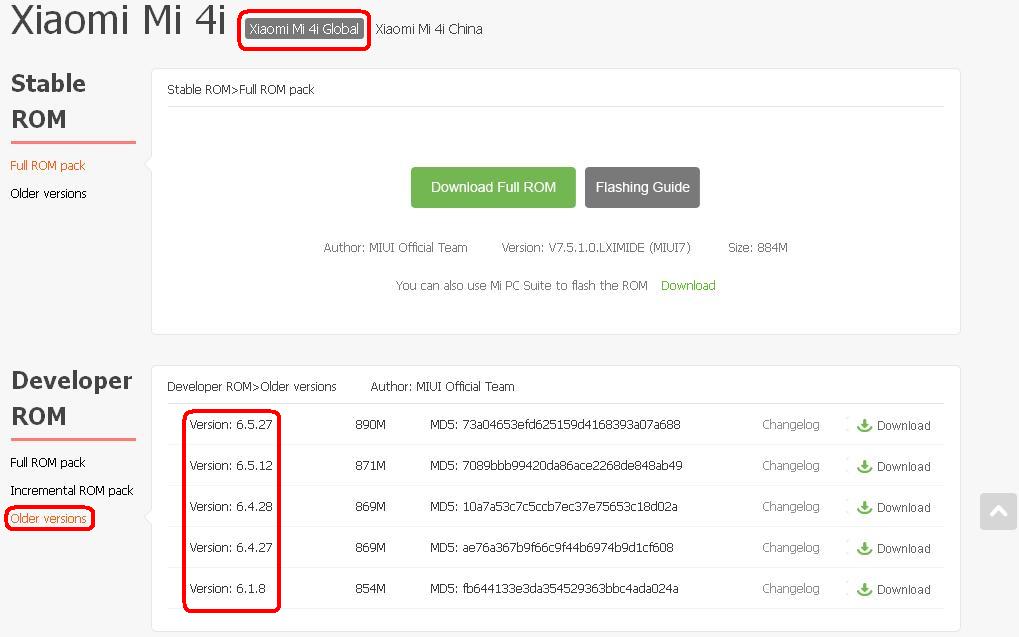Click Download text link for Version 6.5.12
This screenshot has width=1019, height=637.
[903, 467]
